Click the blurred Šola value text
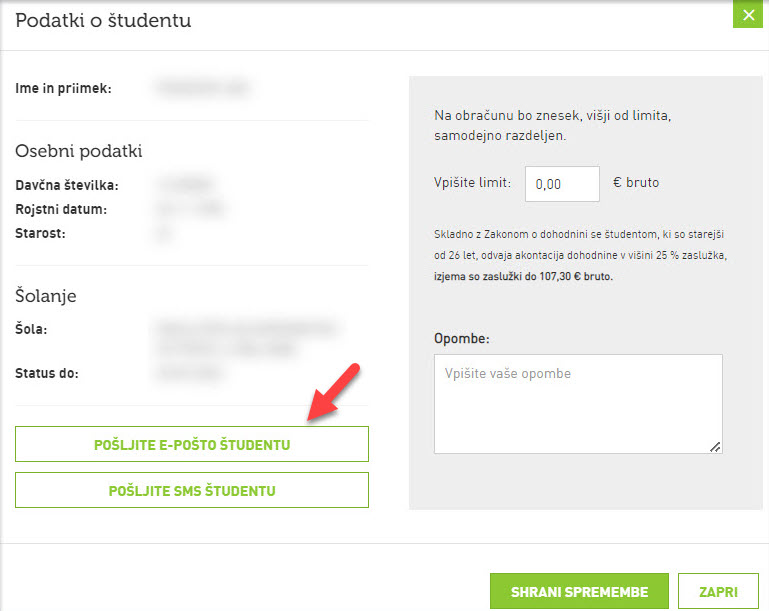Image resolution: width=769 pixels, height=611 pixels. 248,338
